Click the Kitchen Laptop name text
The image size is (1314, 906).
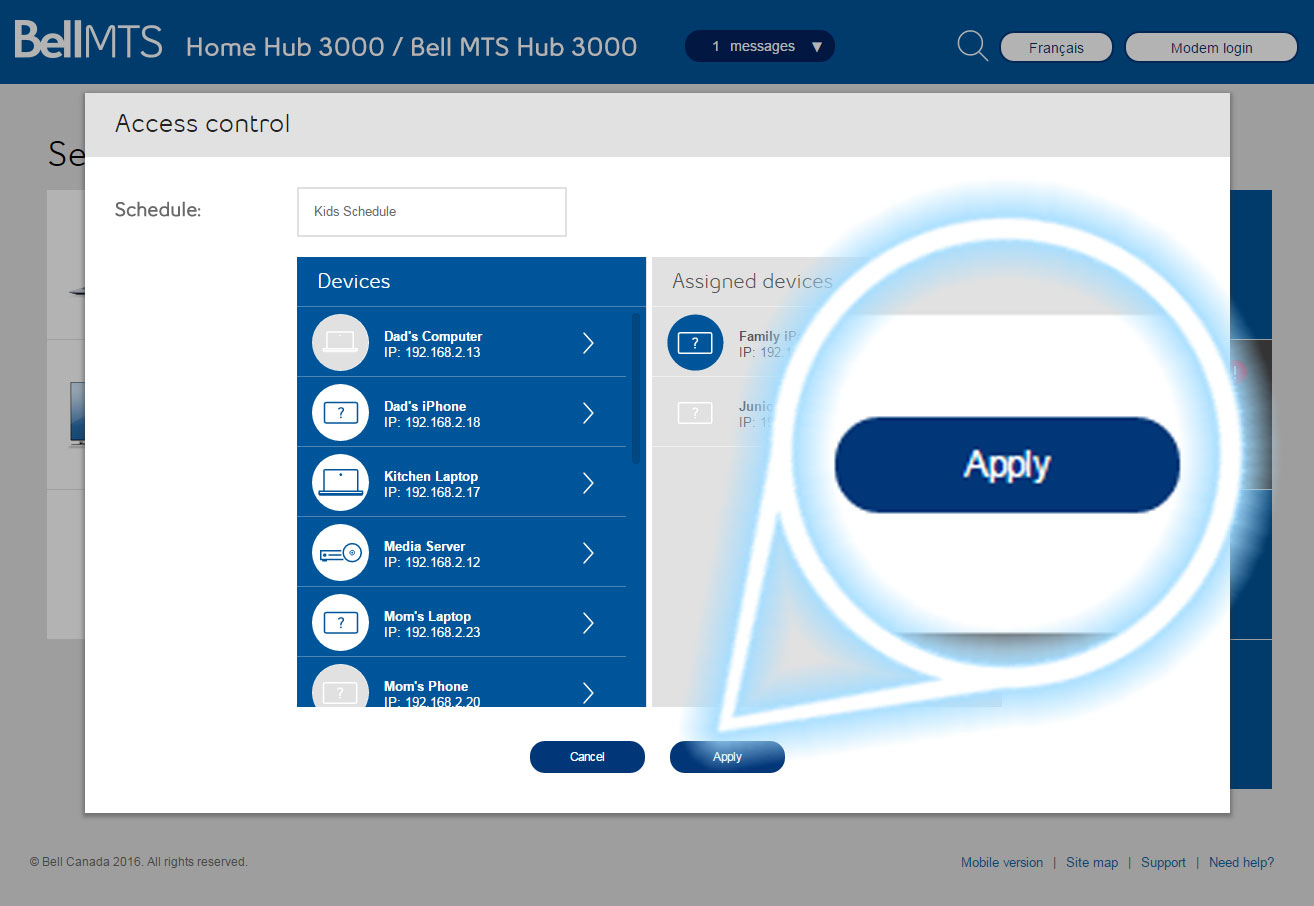click(431, 476)
